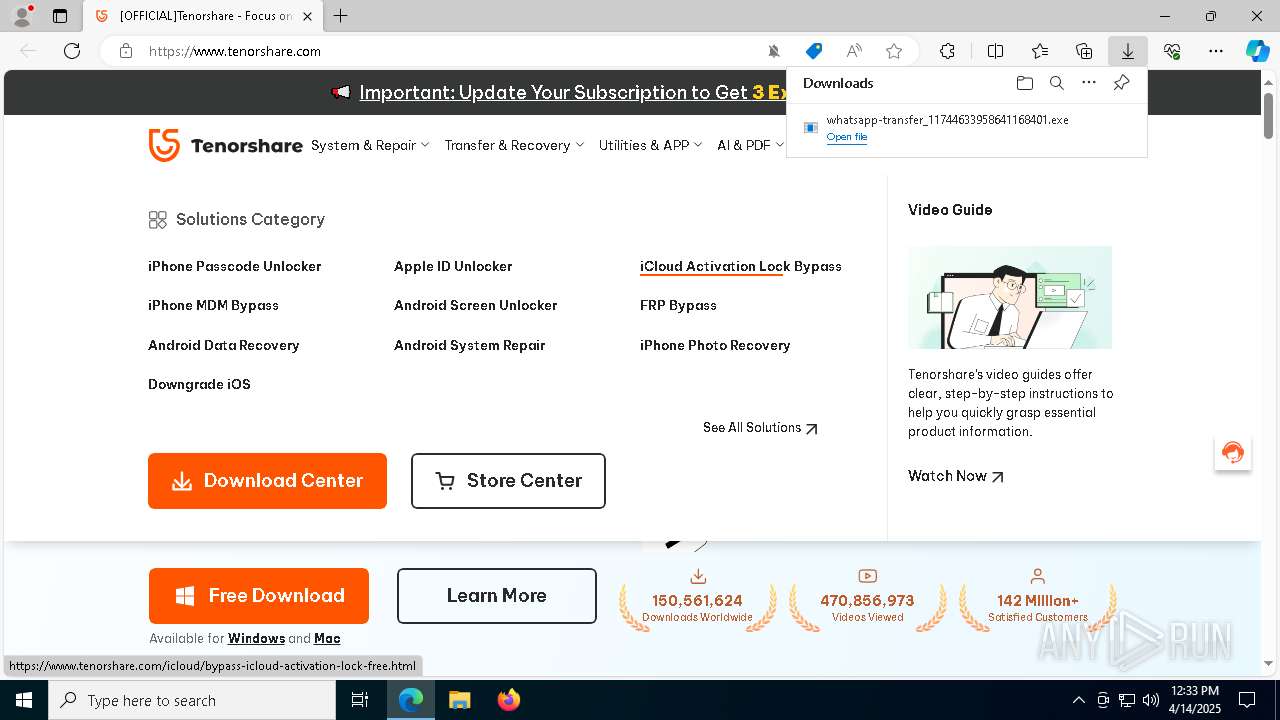Click the notifications blocked bell icon
This screenshot has height=720, width=1280.
coord(774,51)
